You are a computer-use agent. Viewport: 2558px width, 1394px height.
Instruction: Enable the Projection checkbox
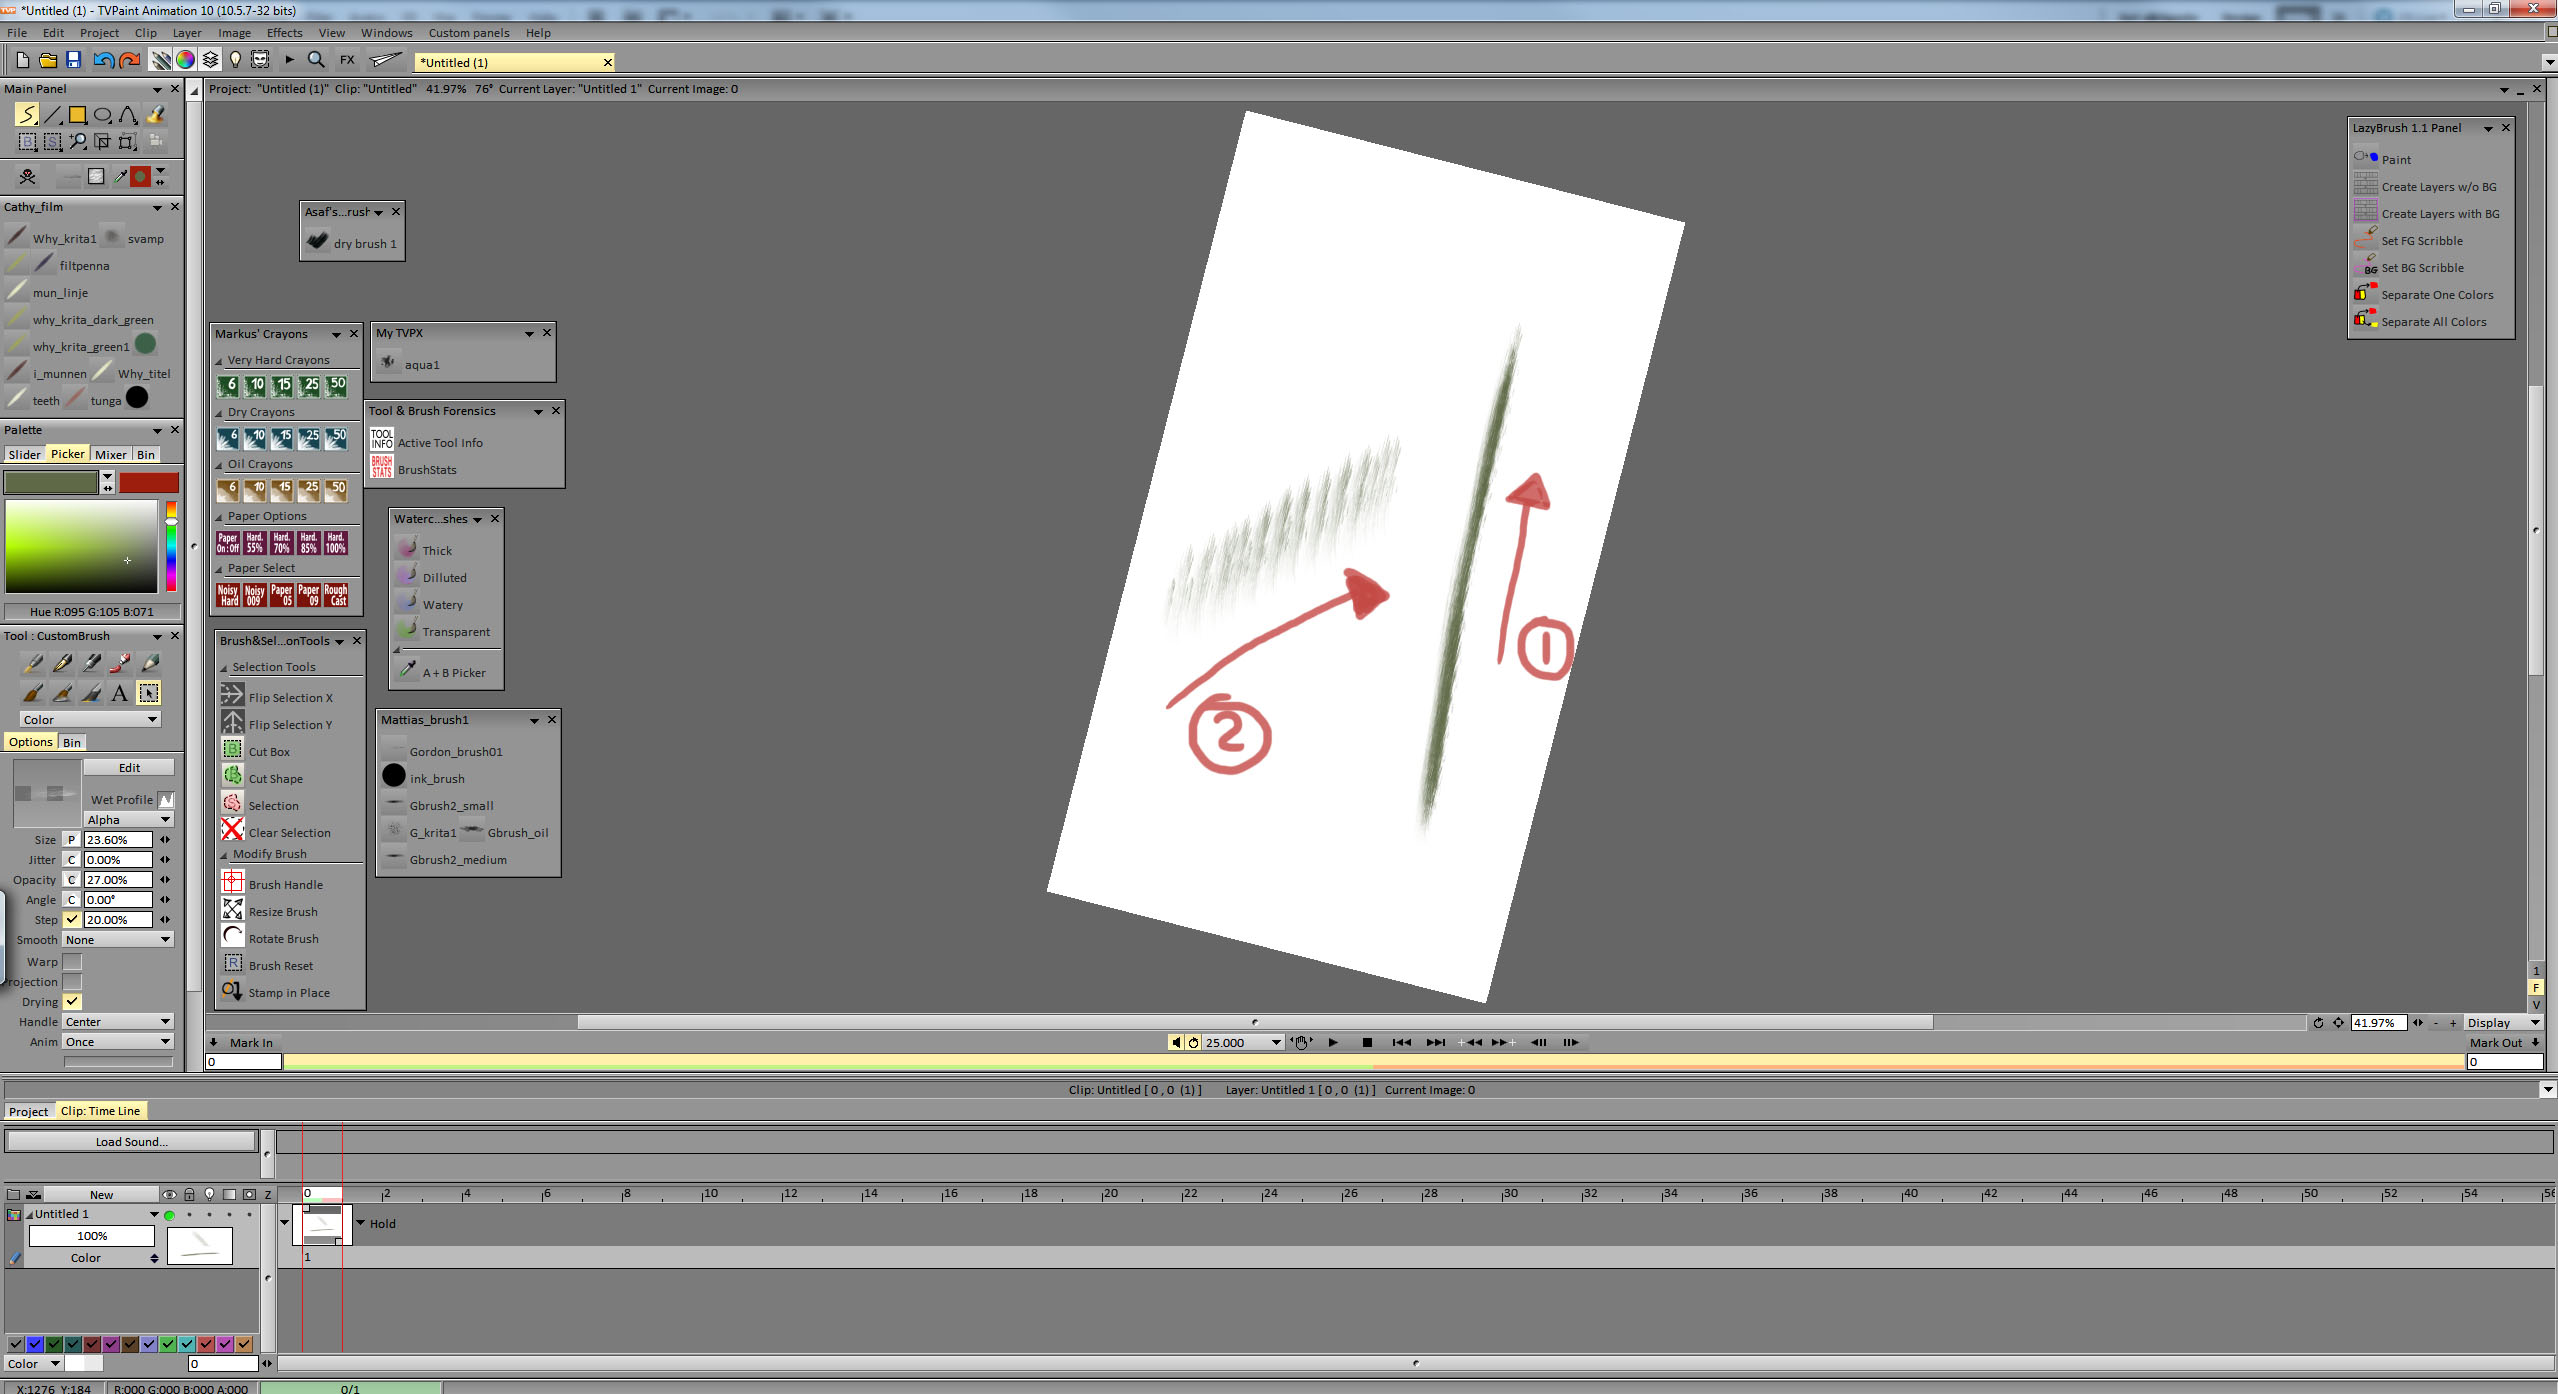[72, 982]
